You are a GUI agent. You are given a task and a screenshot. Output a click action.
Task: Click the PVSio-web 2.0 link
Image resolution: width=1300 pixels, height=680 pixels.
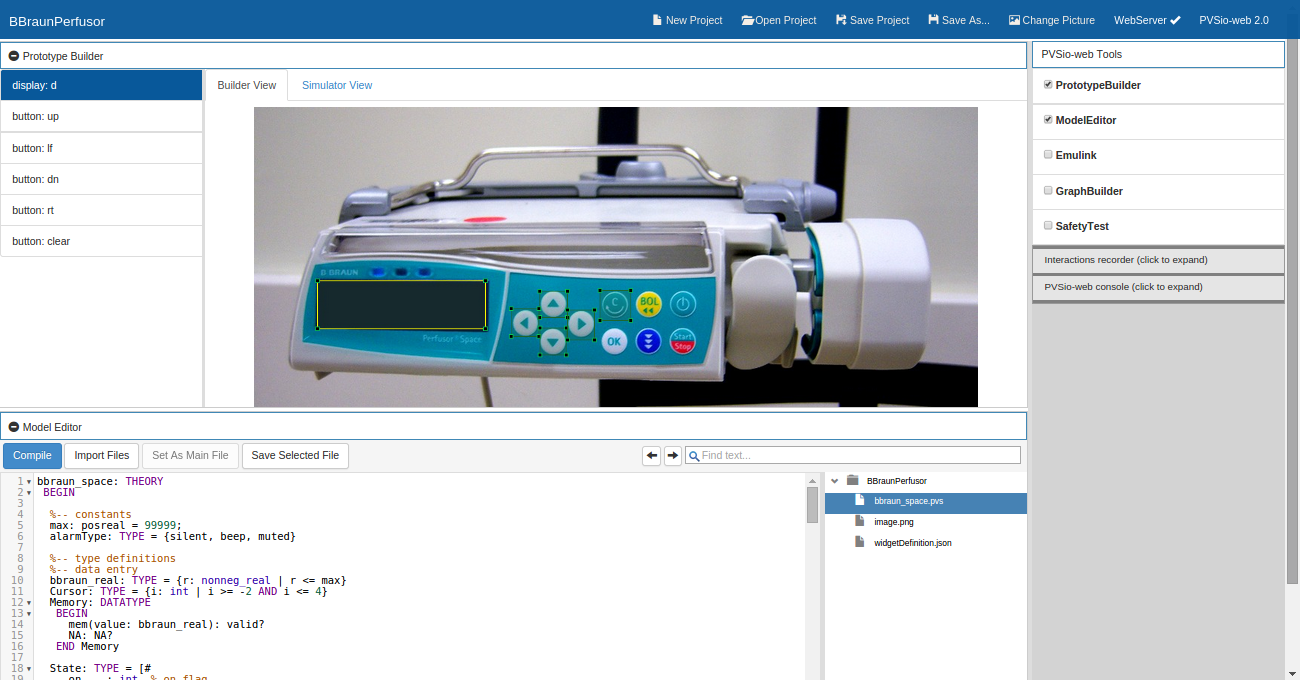[x=1234, y=20]
